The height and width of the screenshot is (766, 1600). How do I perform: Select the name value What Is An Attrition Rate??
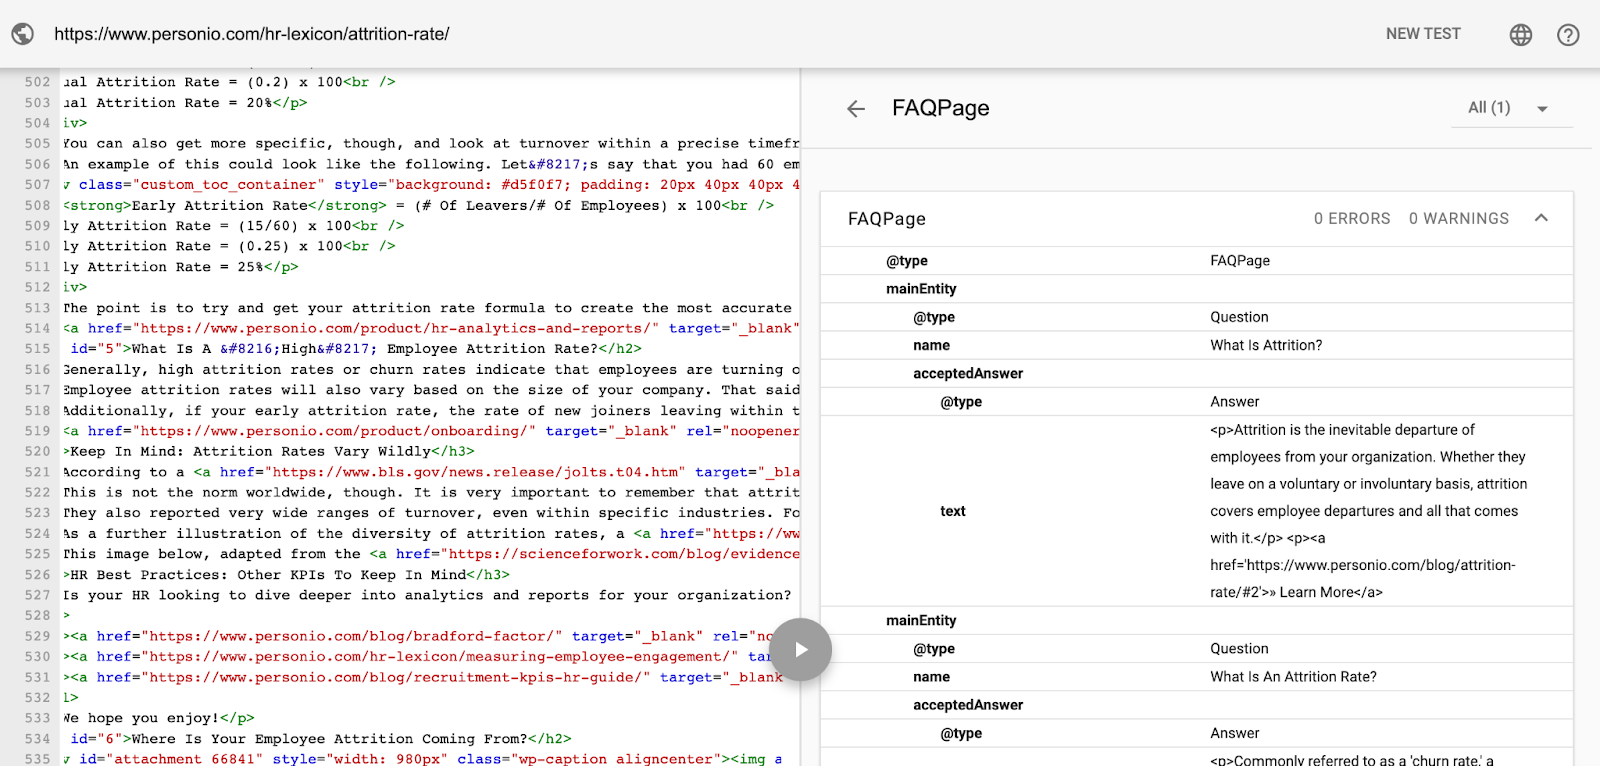click(1293, 677)
